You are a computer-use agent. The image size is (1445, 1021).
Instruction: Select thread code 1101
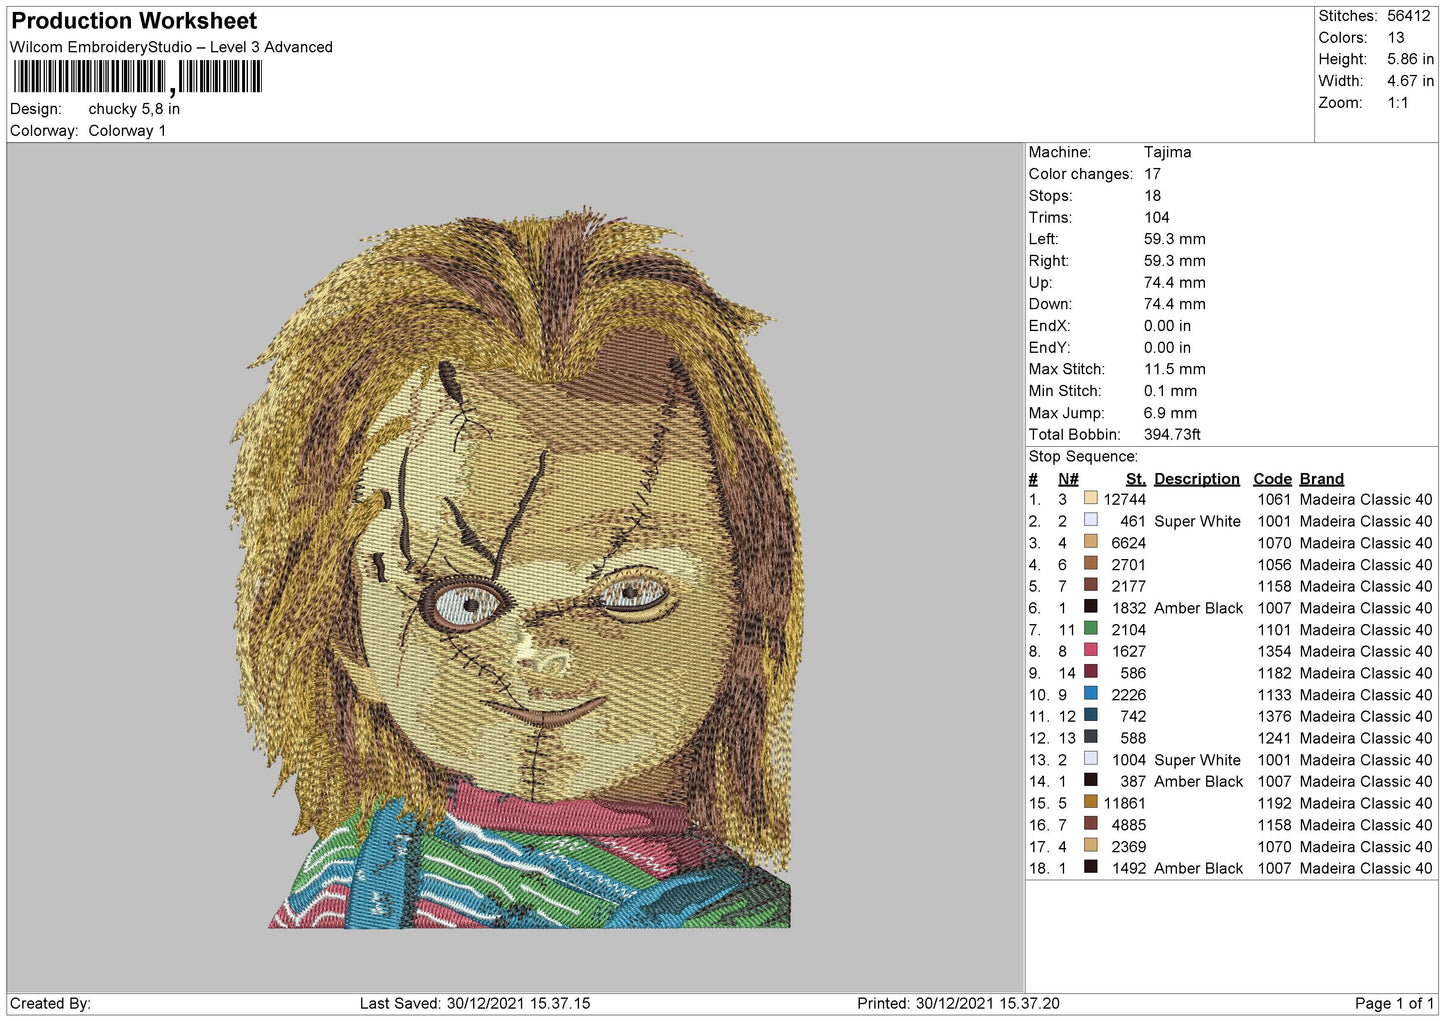1274,630
